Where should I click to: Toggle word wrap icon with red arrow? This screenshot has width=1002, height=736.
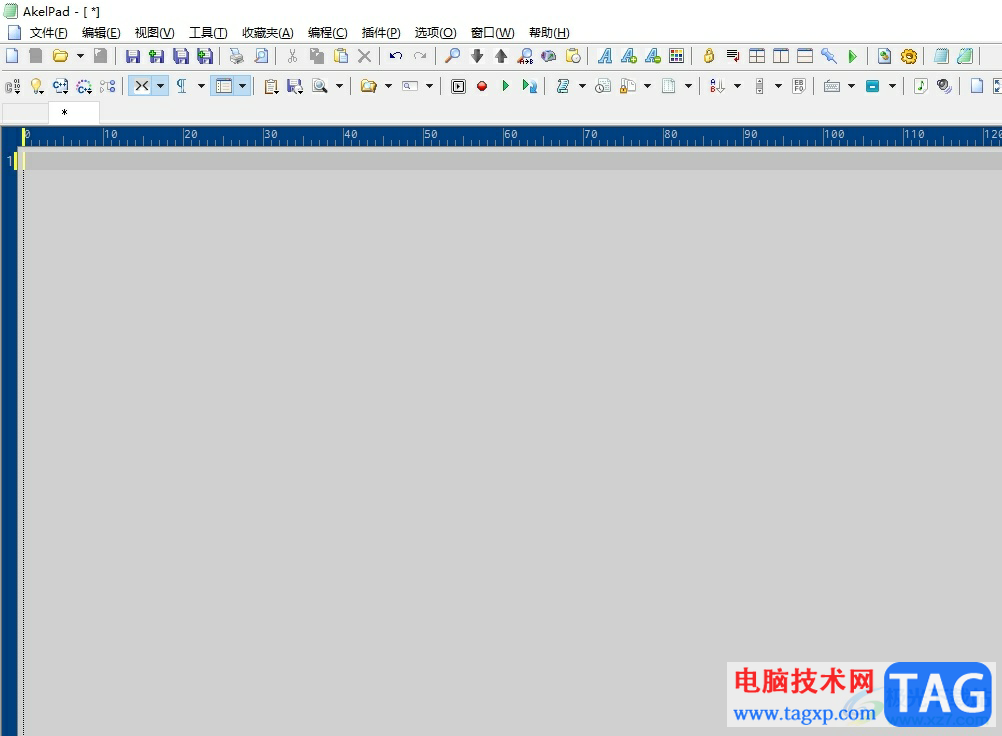coord(733,56)
